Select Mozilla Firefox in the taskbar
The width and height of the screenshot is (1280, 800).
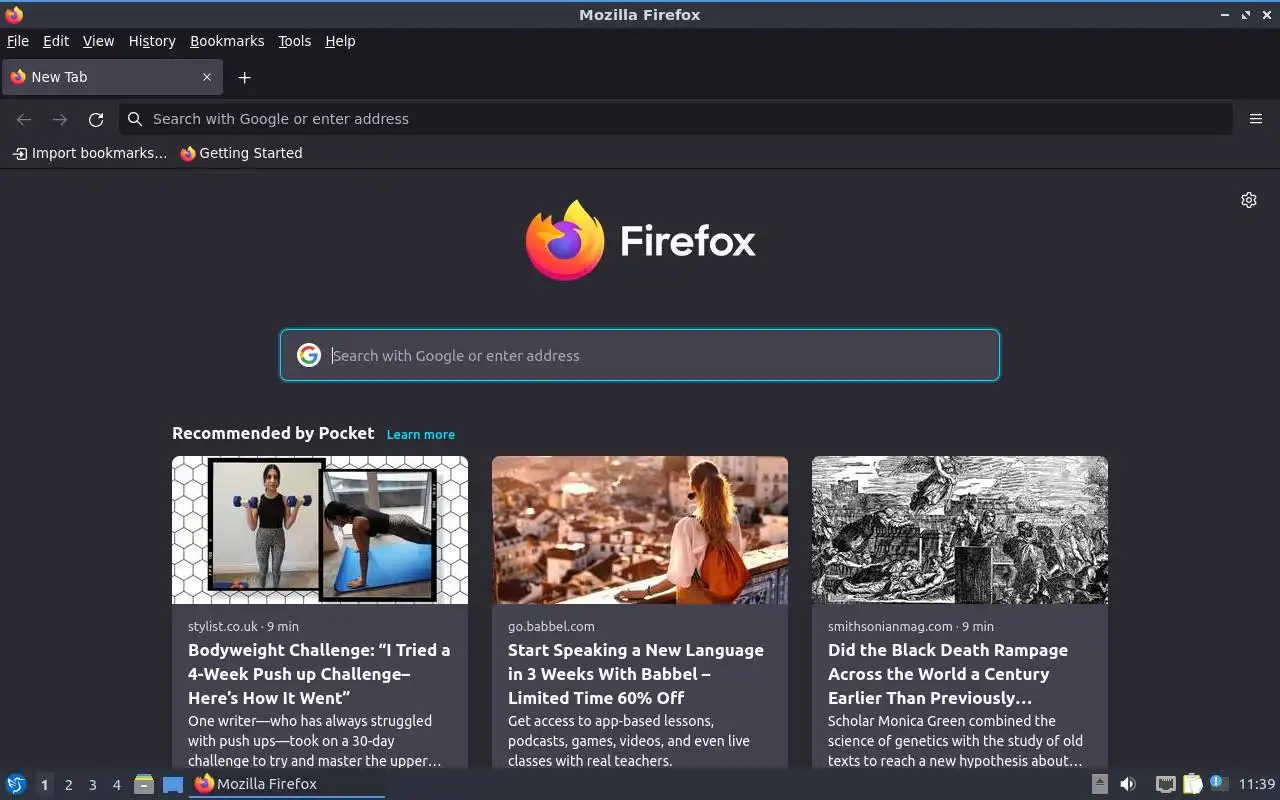tap(287, 784)
